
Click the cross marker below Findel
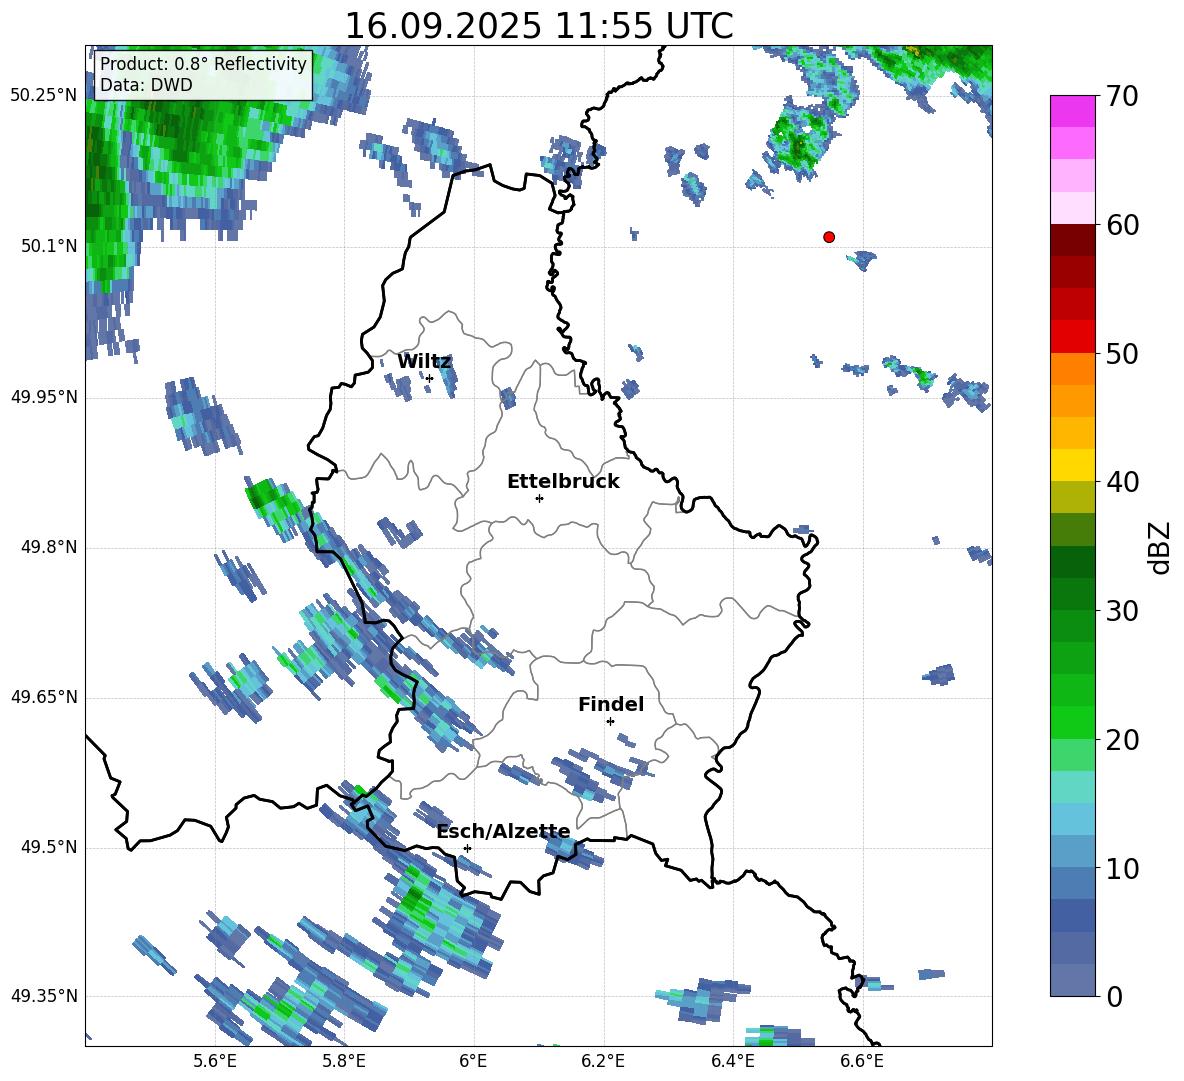point(610,722)
